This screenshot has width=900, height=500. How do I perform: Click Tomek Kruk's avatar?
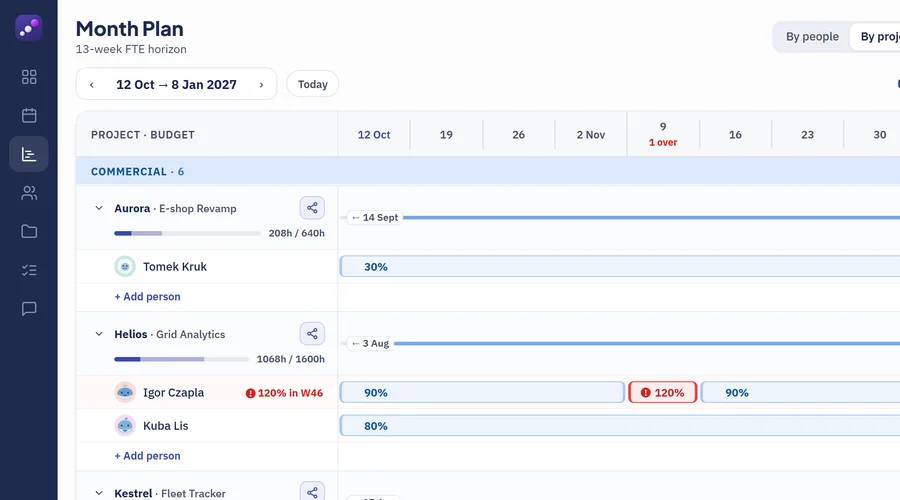coord(125,266)
